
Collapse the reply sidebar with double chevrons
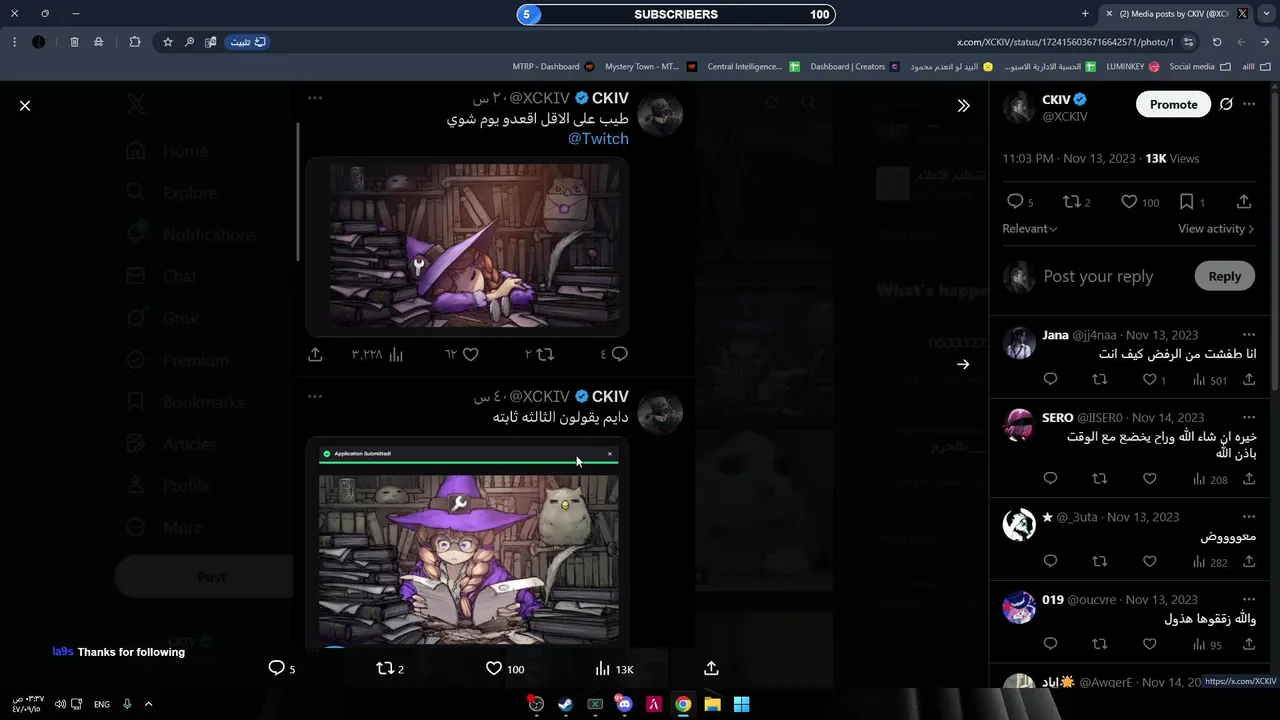(963, 105)
